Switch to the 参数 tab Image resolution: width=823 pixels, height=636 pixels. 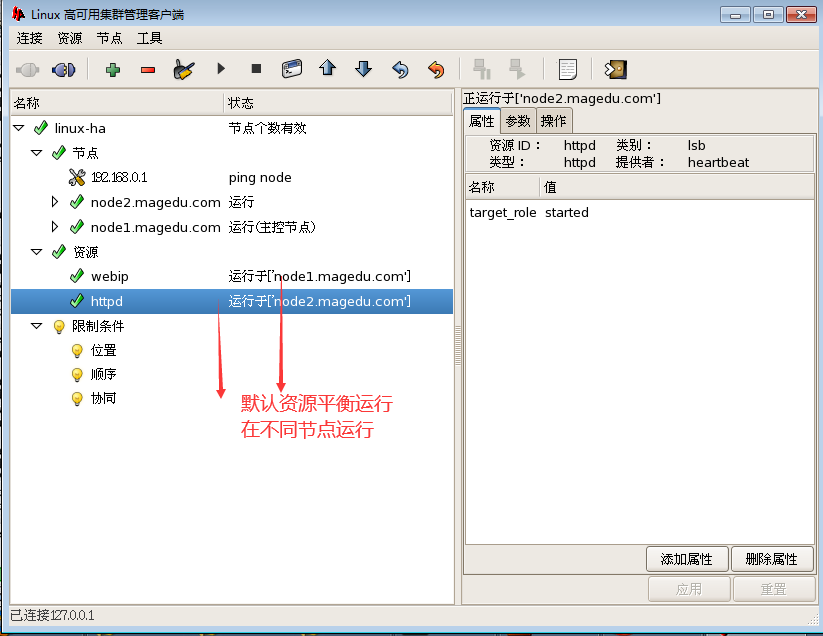click(517, 121)
